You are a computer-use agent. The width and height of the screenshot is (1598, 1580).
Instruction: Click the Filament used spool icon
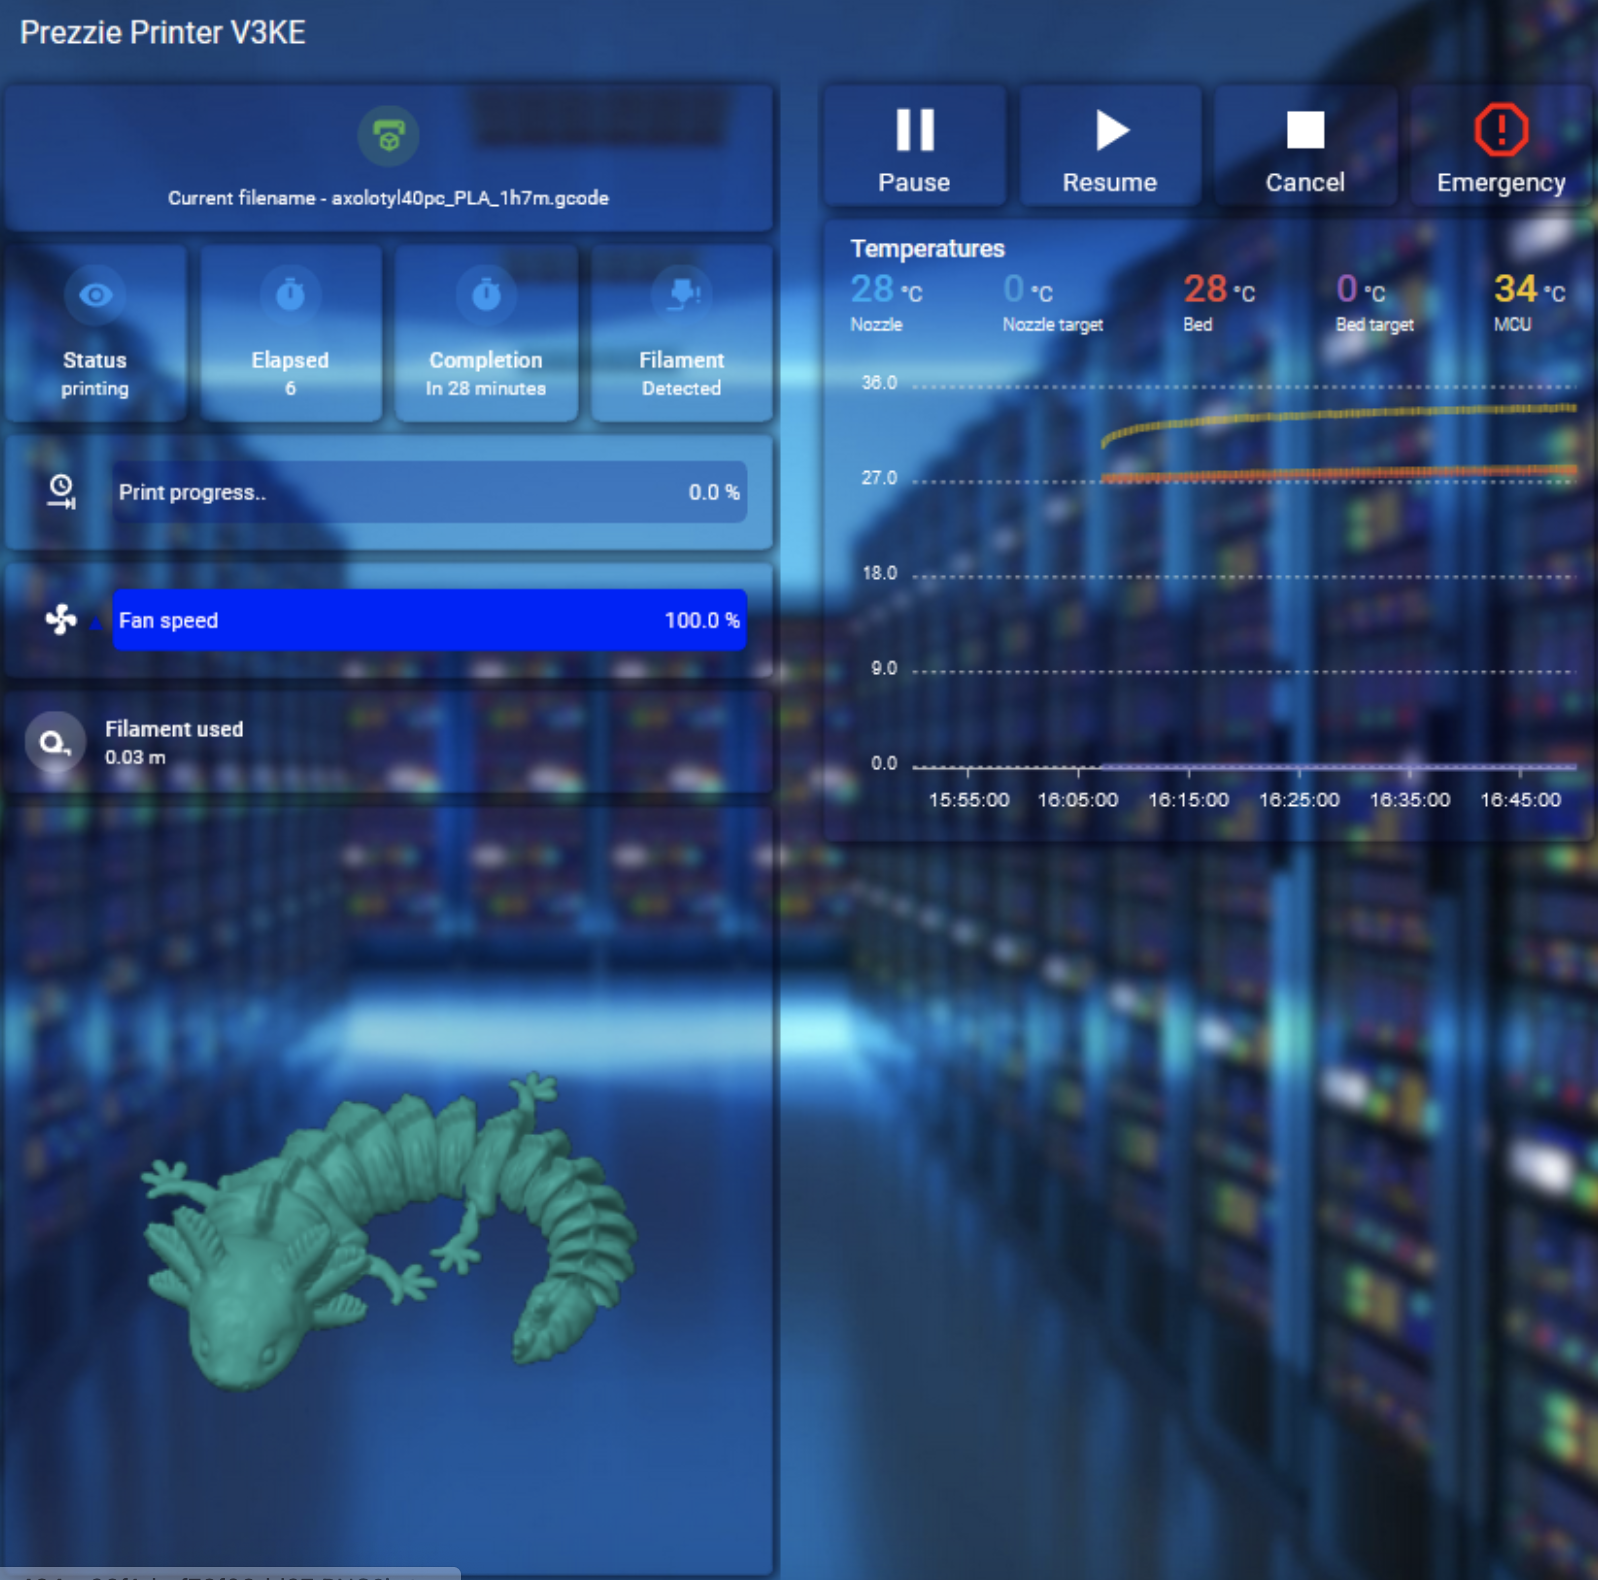click(55, 743)
